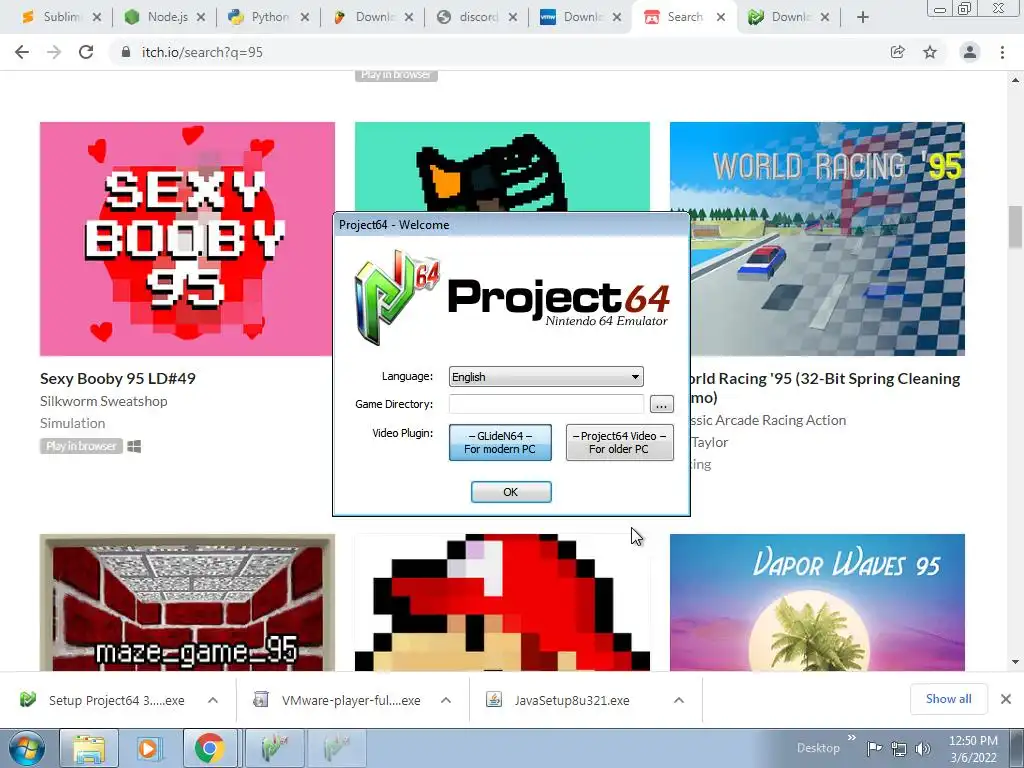This screenshot has width=1024, height=768.
Task: Click the red pixel cap character thumbnail
Action: (x=502, y=603)
